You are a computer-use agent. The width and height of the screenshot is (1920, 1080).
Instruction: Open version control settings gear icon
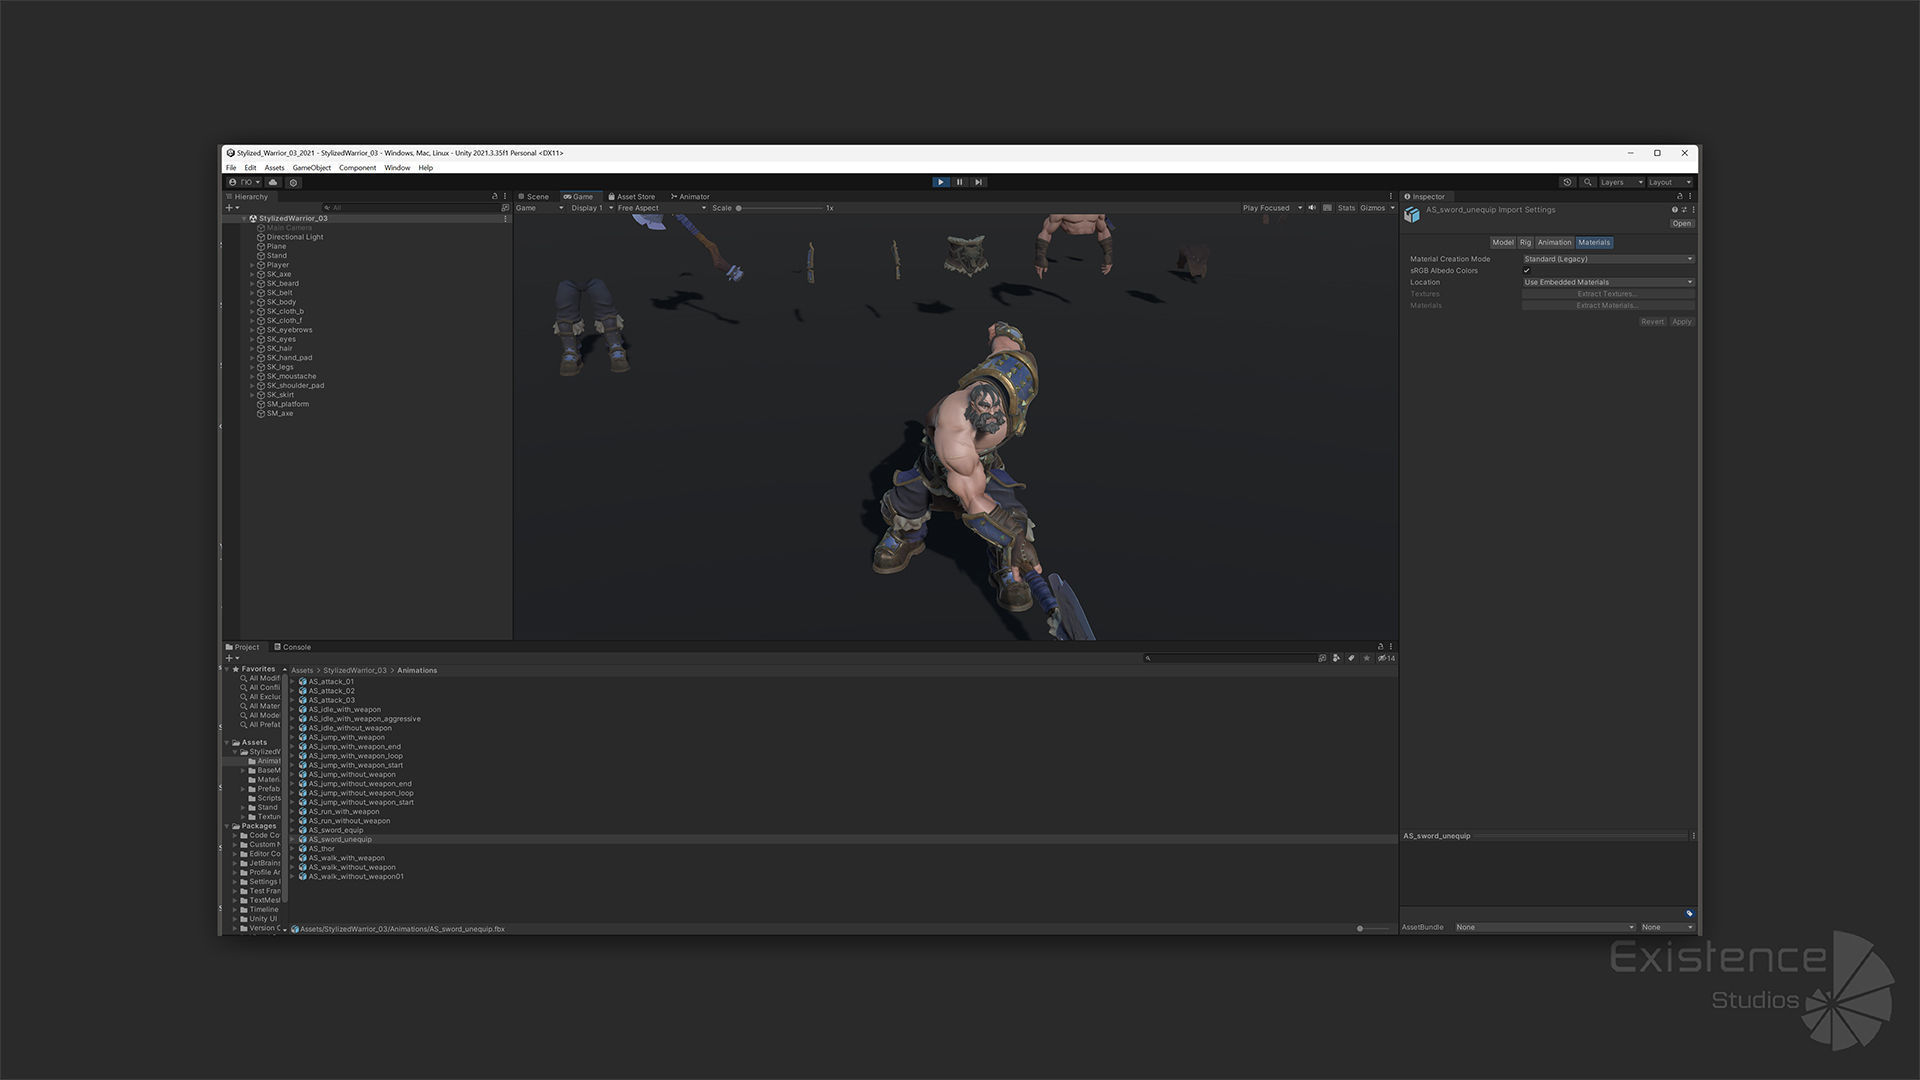click(293, 182)
